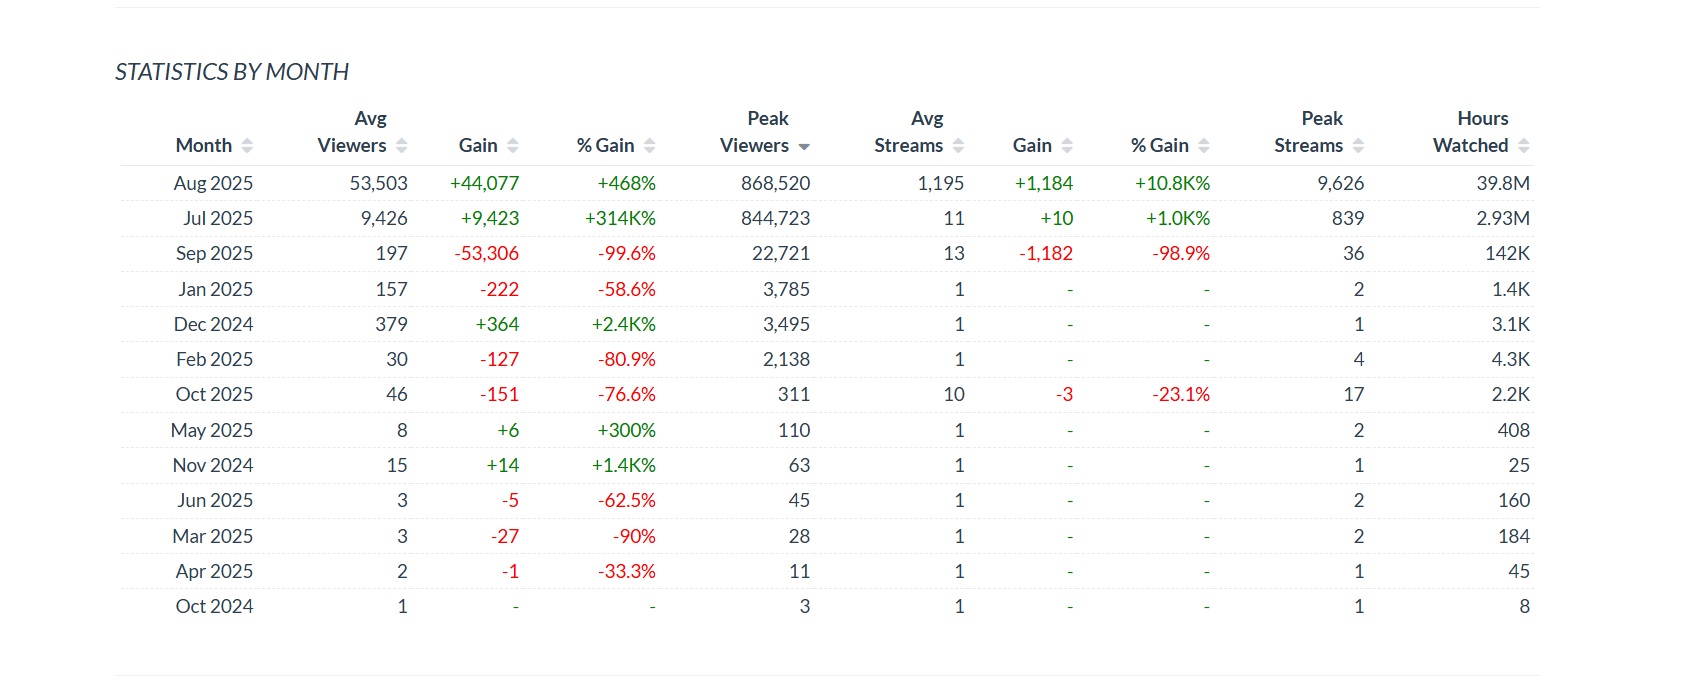Click the 868,520 peak viewers value
The width and height of the screenshot is (1691, 691).
click(x=775, y=183)
